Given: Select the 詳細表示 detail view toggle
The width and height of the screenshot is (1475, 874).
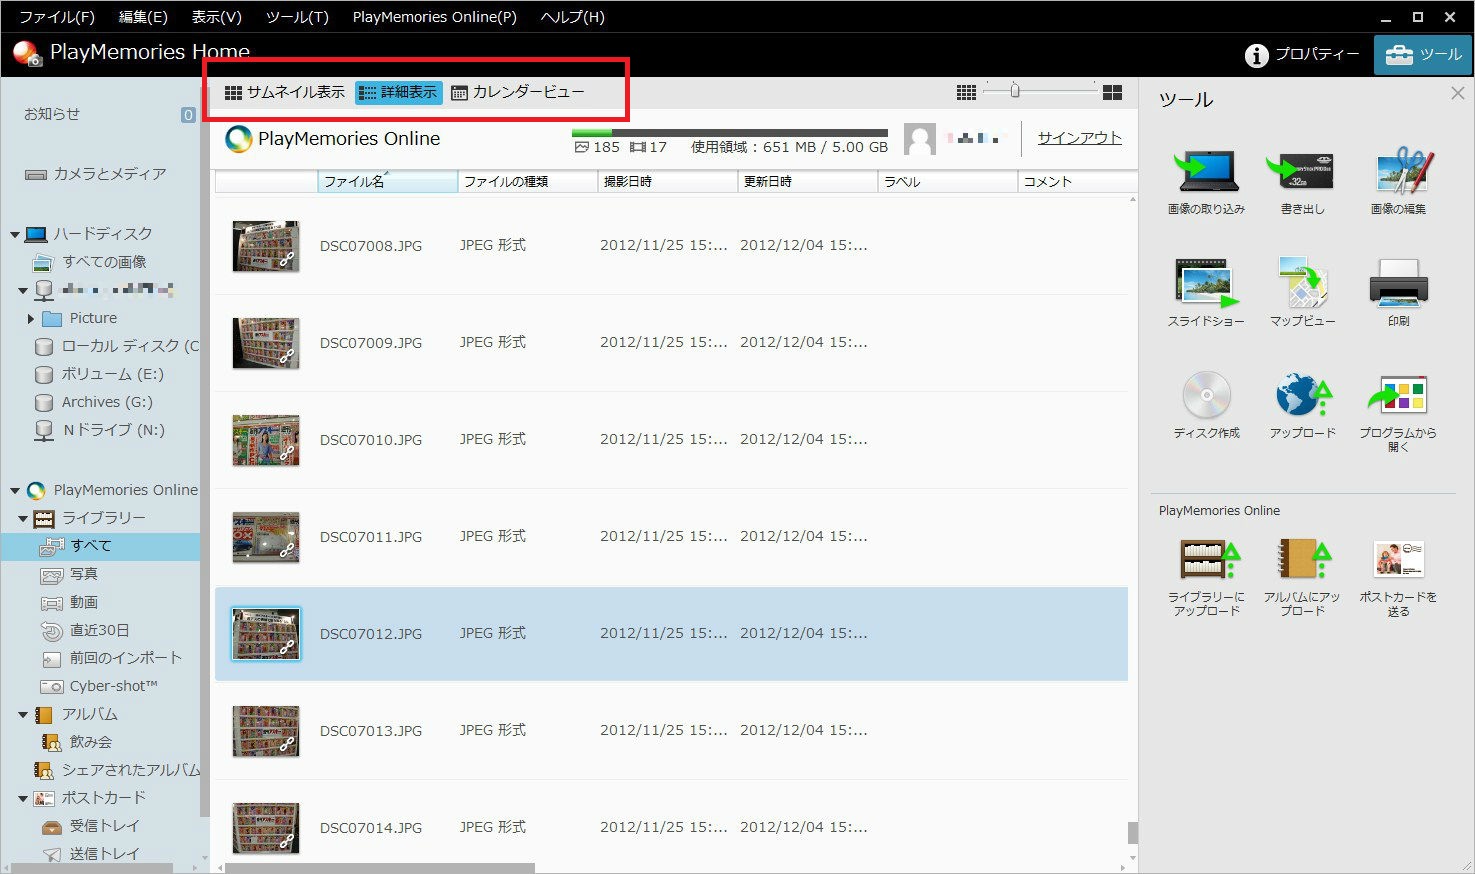Looking at the screenshot, I should 399,92.
